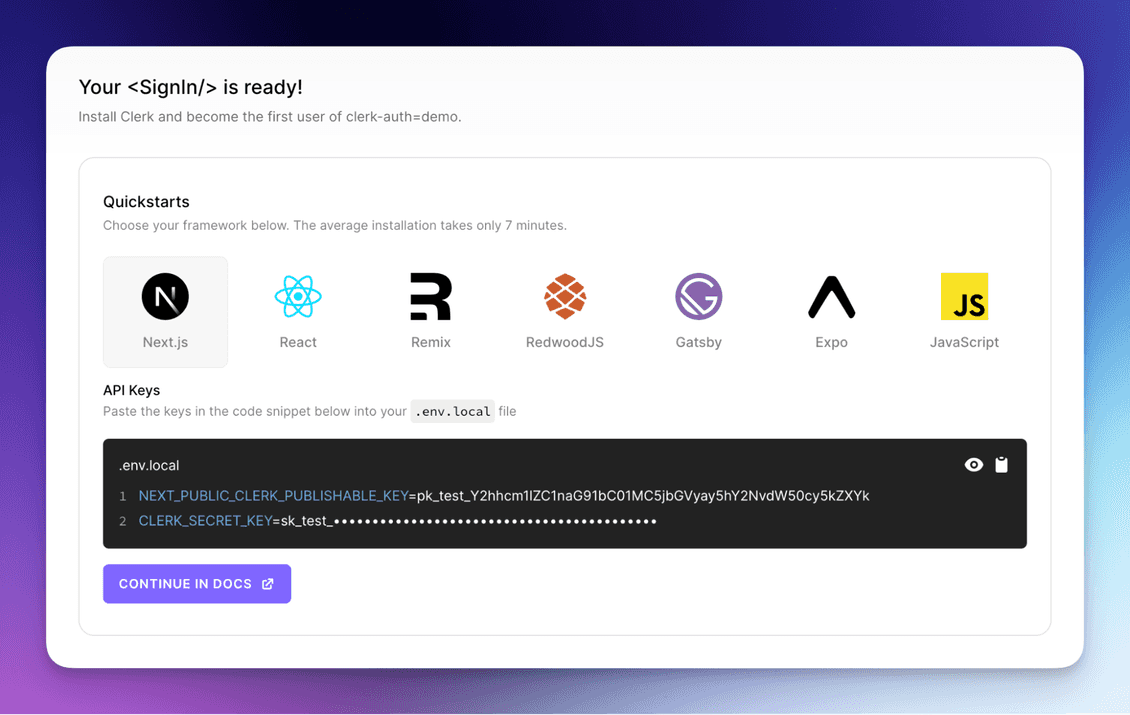Click the .env.local inline code badge
The width and height of the screenshot is (1130, 715).
[452, 410]
